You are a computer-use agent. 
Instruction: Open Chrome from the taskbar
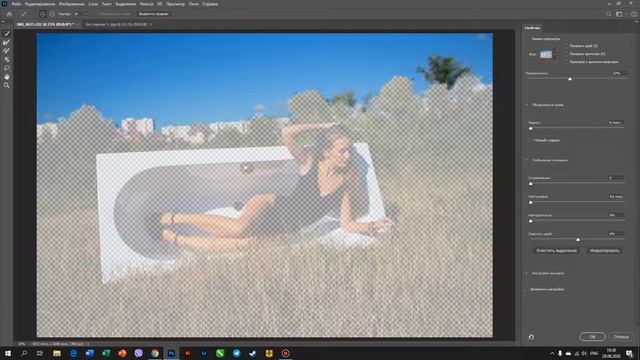pos(155,353)
